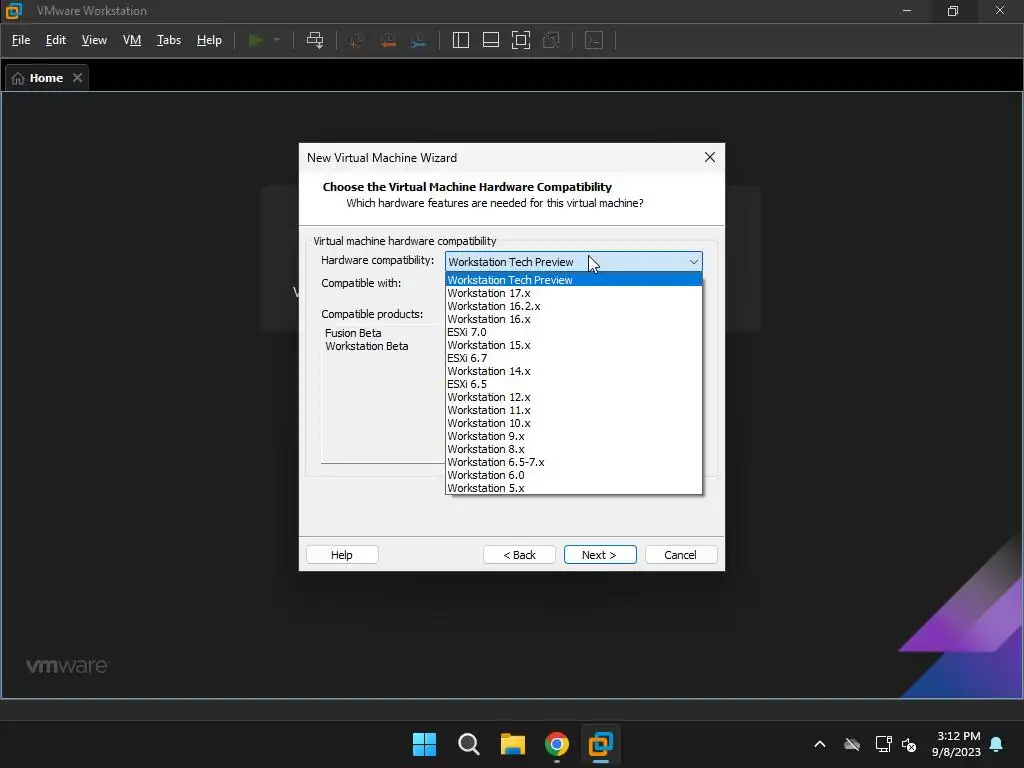The image size is (1024, 768).
Task: Click the console view icon
Action: pos(594,40)
